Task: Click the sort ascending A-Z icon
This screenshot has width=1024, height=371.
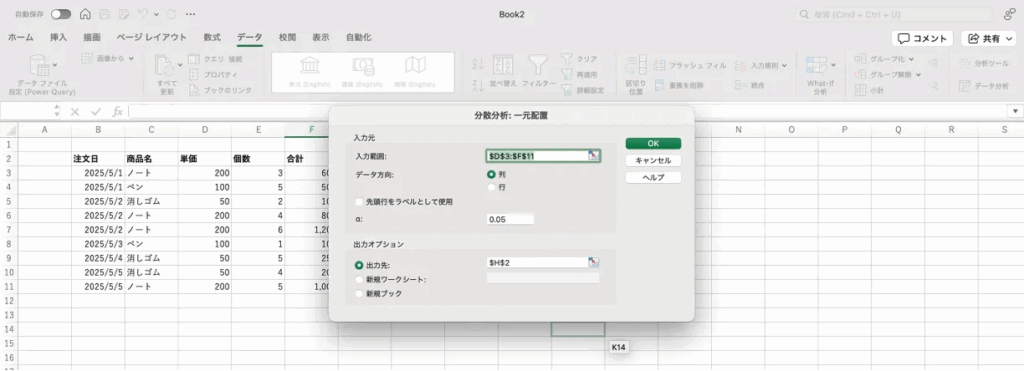Action: tap(477, 63)
